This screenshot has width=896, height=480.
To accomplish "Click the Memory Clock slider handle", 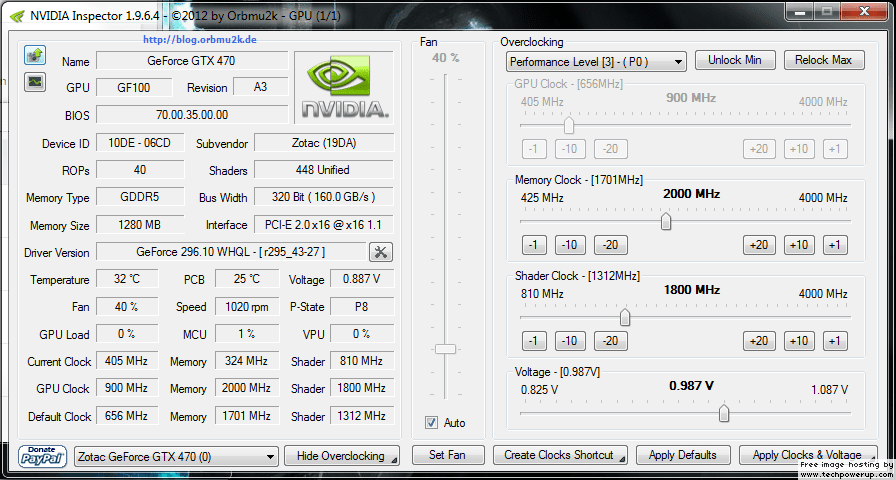I will (x=666, y=221).
